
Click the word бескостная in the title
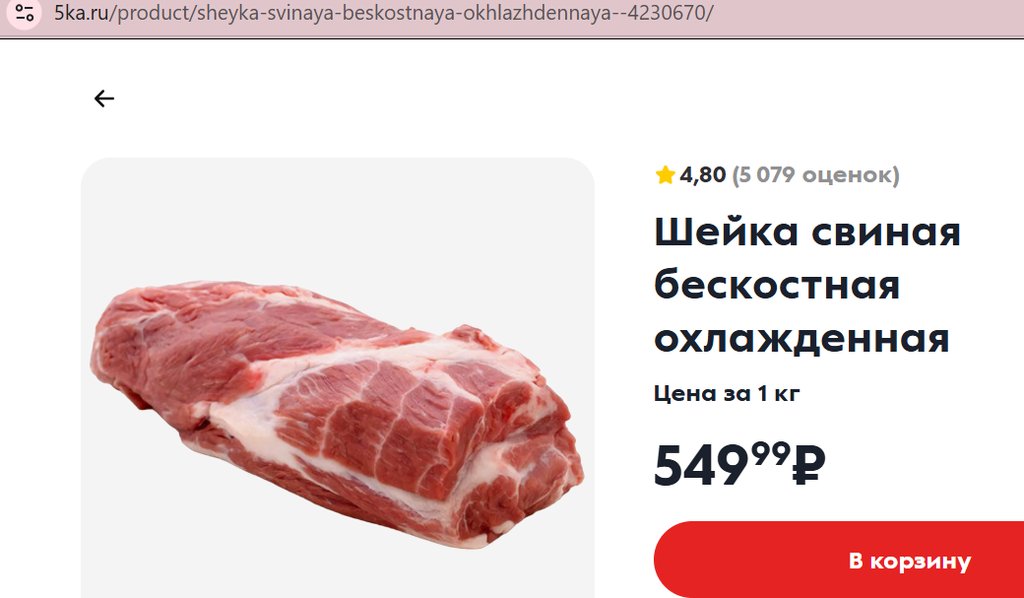click(x=777, y=285)
